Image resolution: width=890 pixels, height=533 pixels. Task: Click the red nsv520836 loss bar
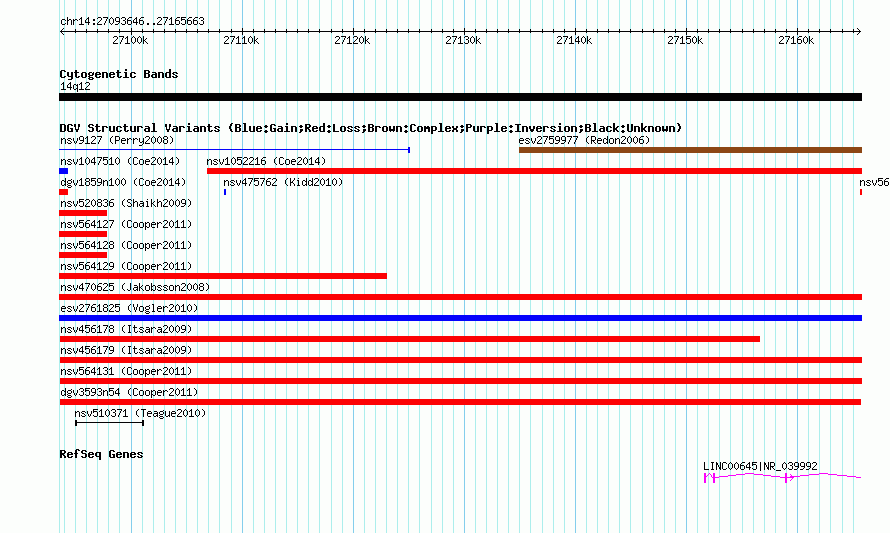click(83, 213)
